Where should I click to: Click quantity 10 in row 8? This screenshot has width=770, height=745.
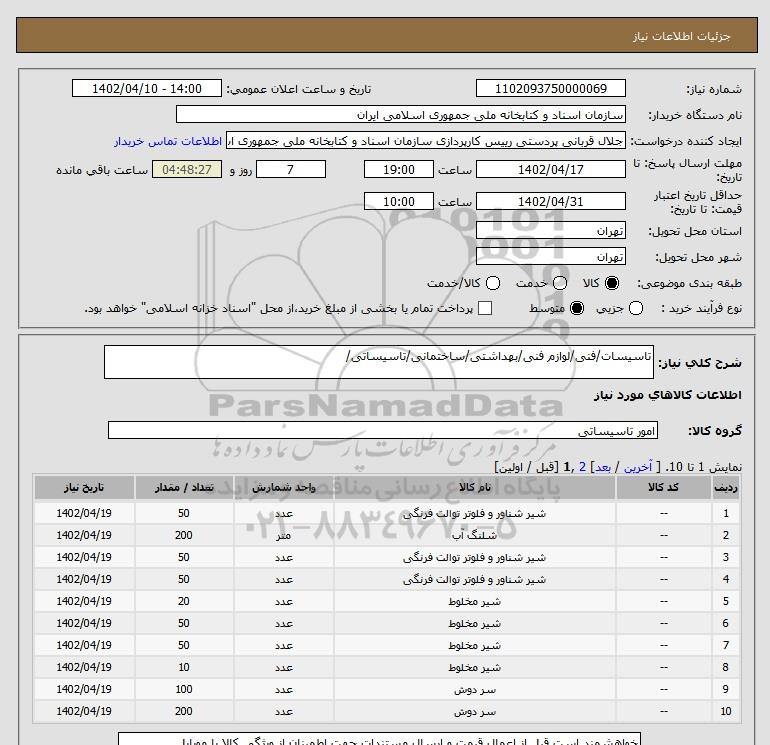click(x=184, y=667)
